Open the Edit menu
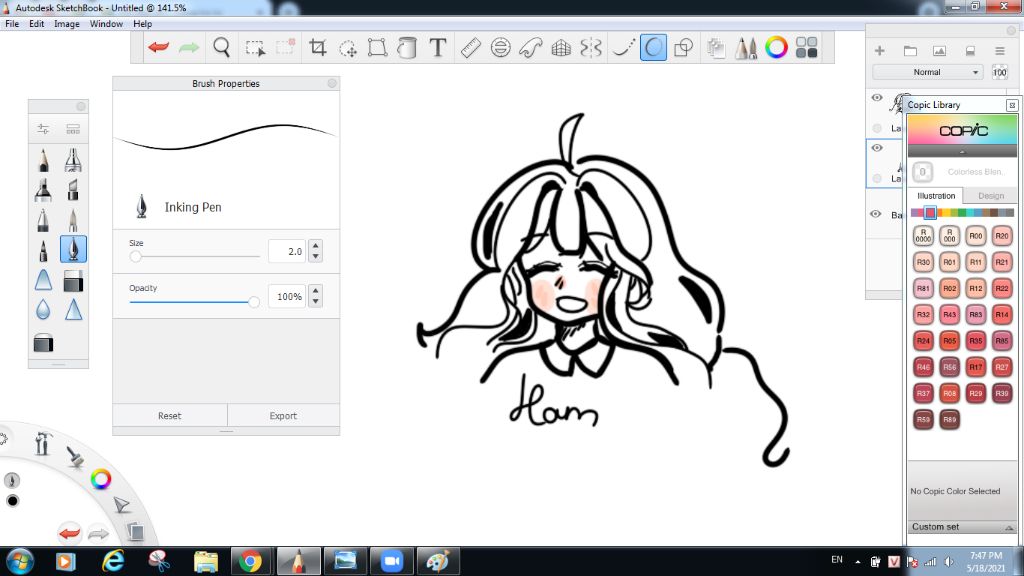 [x=37, y=24]
